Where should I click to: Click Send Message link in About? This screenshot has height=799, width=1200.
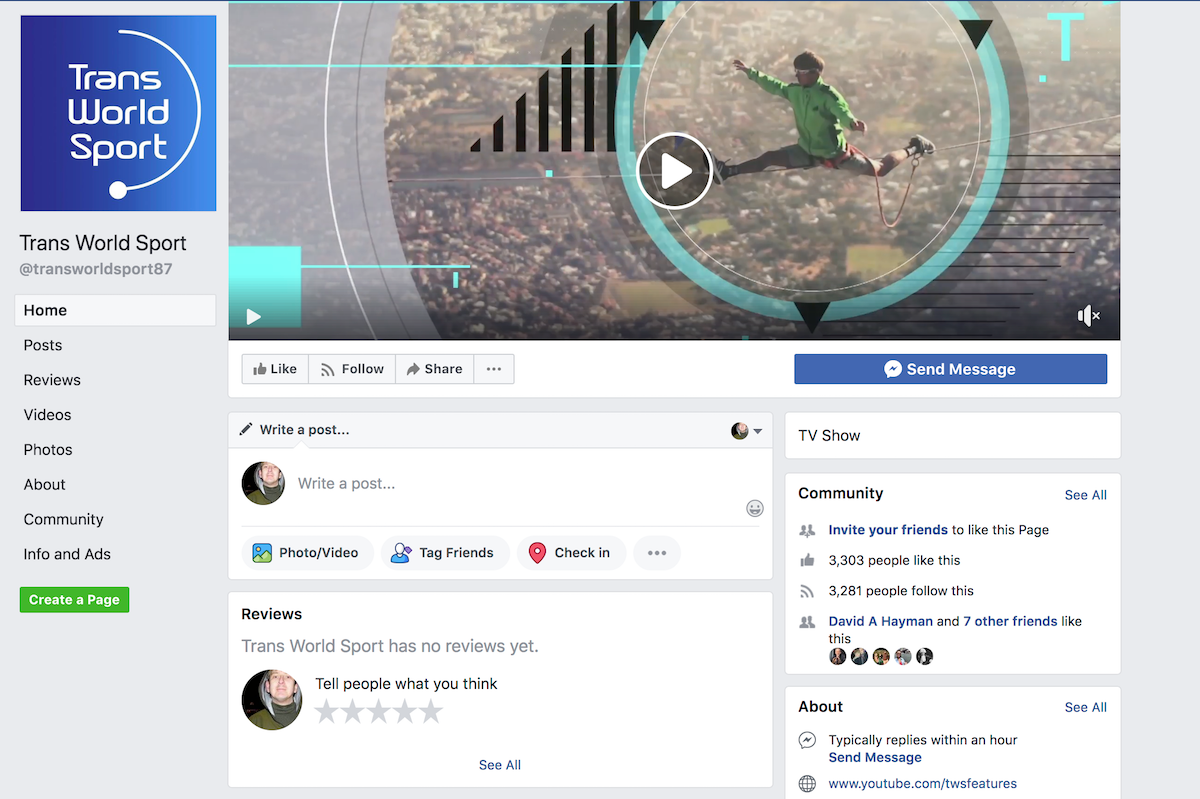point(875,758)
